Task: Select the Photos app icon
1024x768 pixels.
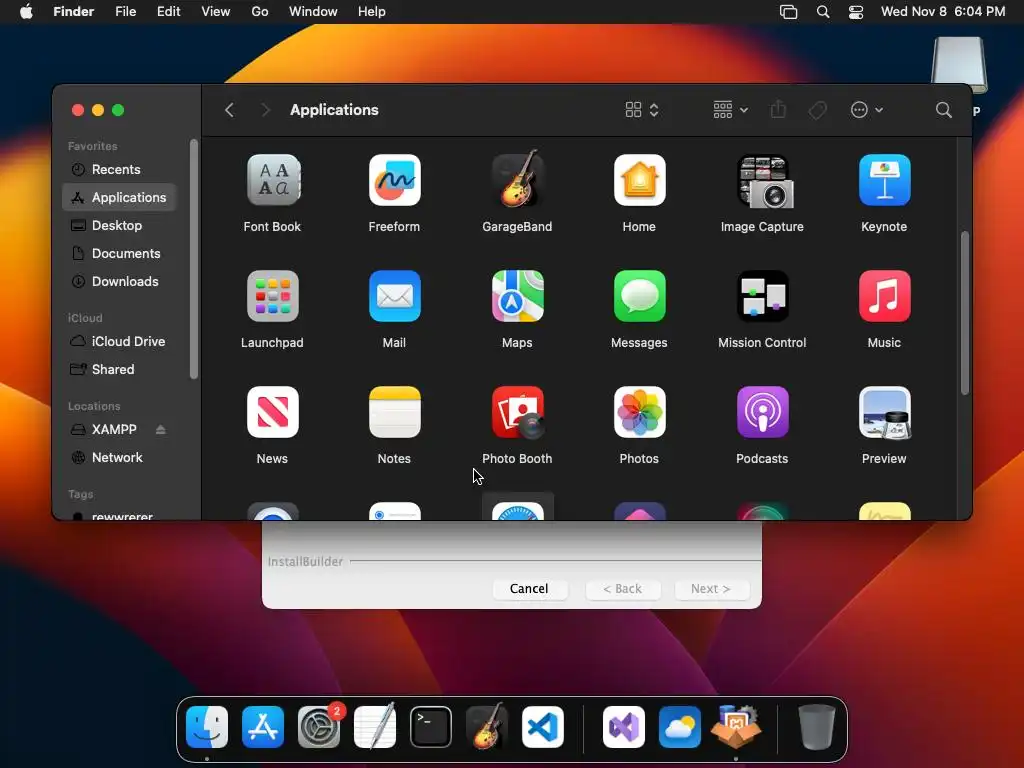Action: tap(639, 412)
